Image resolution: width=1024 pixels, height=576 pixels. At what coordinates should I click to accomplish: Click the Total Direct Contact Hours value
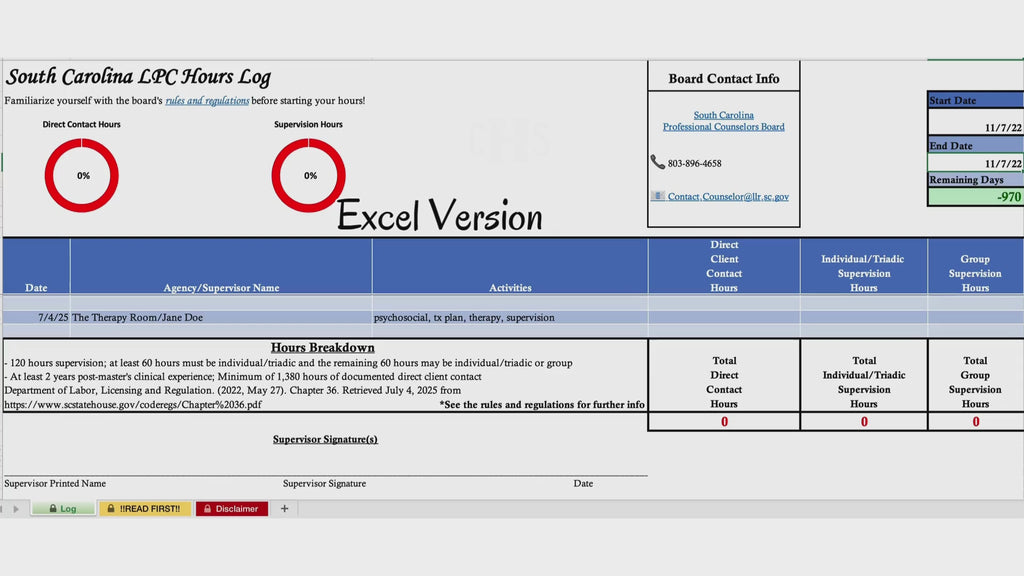tap(724, 422)
